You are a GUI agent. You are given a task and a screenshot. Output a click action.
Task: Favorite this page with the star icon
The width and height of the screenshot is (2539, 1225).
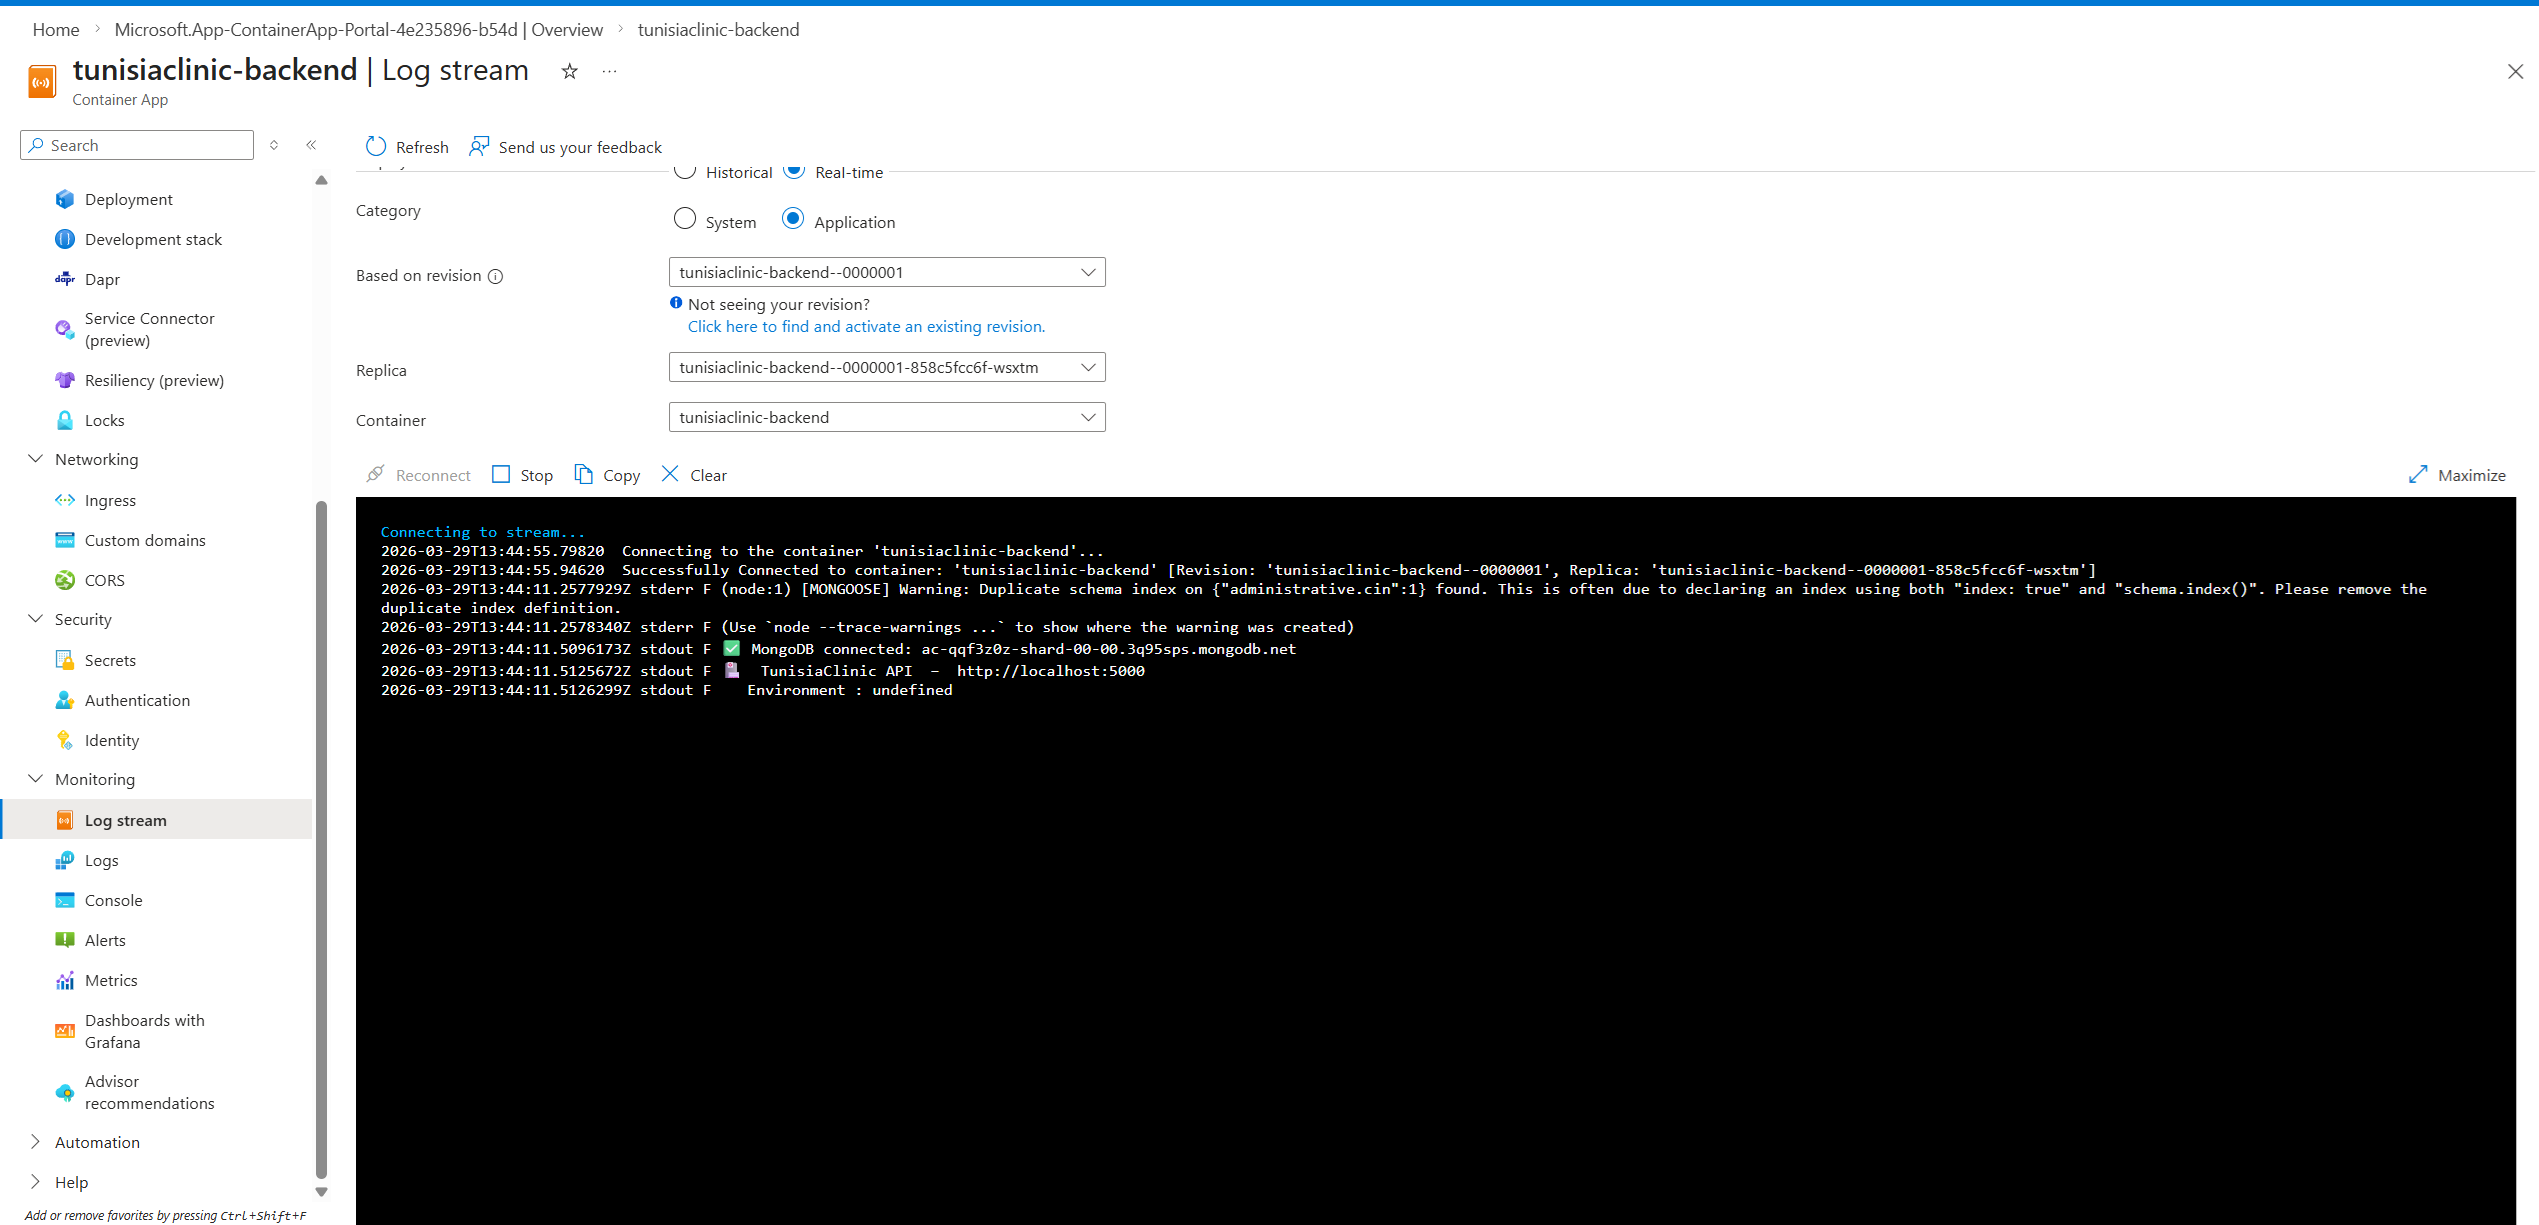(x=569, y=71)
